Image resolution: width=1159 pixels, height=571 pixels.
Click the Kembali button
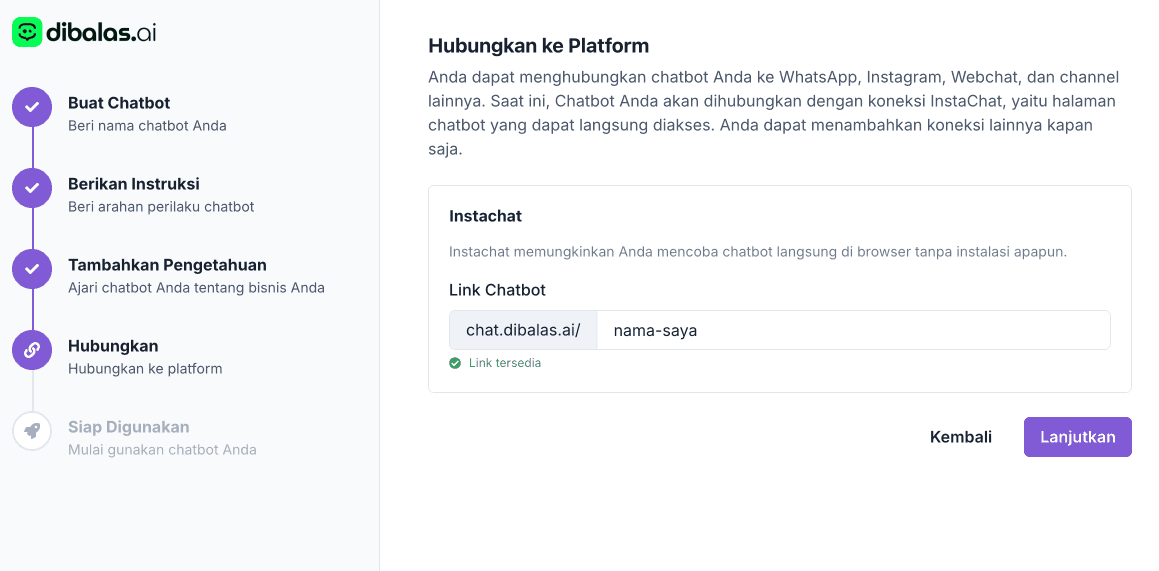click(x=961, y=437)
